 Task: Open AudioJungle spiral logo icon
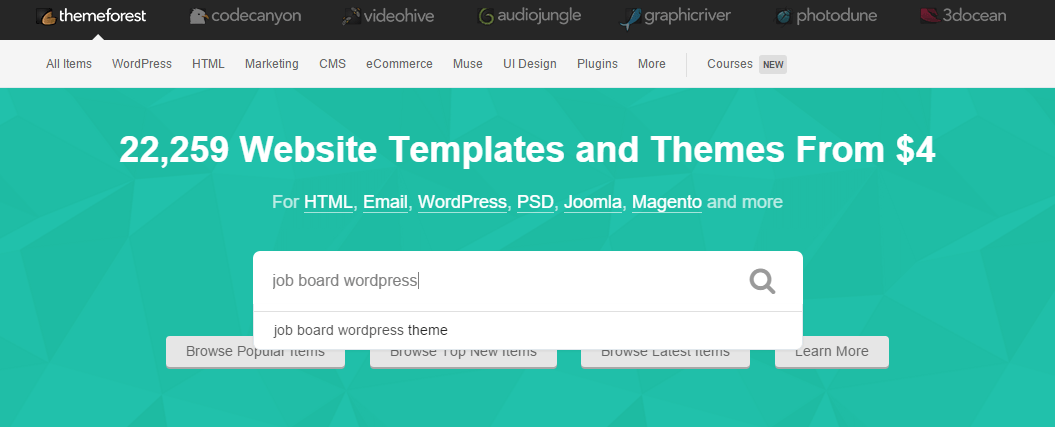(x=486, y=16)
